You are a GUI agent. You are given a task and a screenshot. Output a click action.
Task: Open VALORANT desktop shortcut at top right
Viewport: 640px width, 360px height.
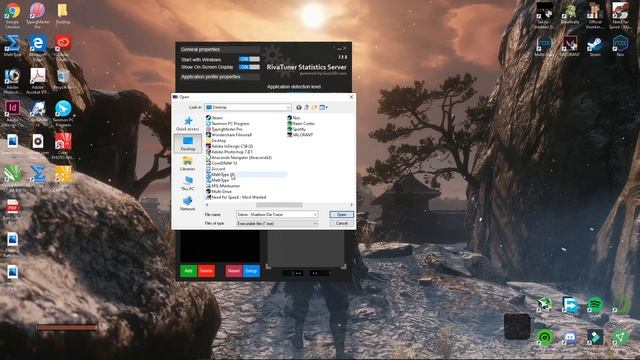570,45
